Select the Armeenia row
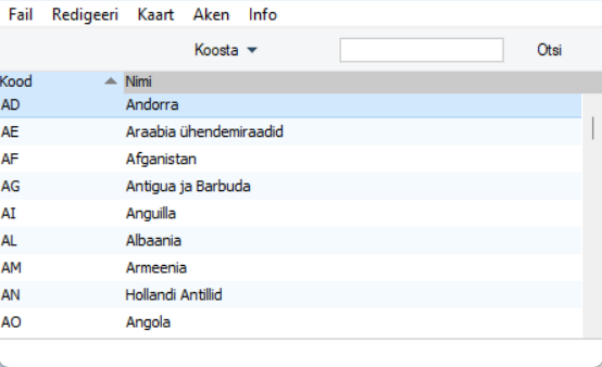Viewport: 602px width, 367px height. 291,268
